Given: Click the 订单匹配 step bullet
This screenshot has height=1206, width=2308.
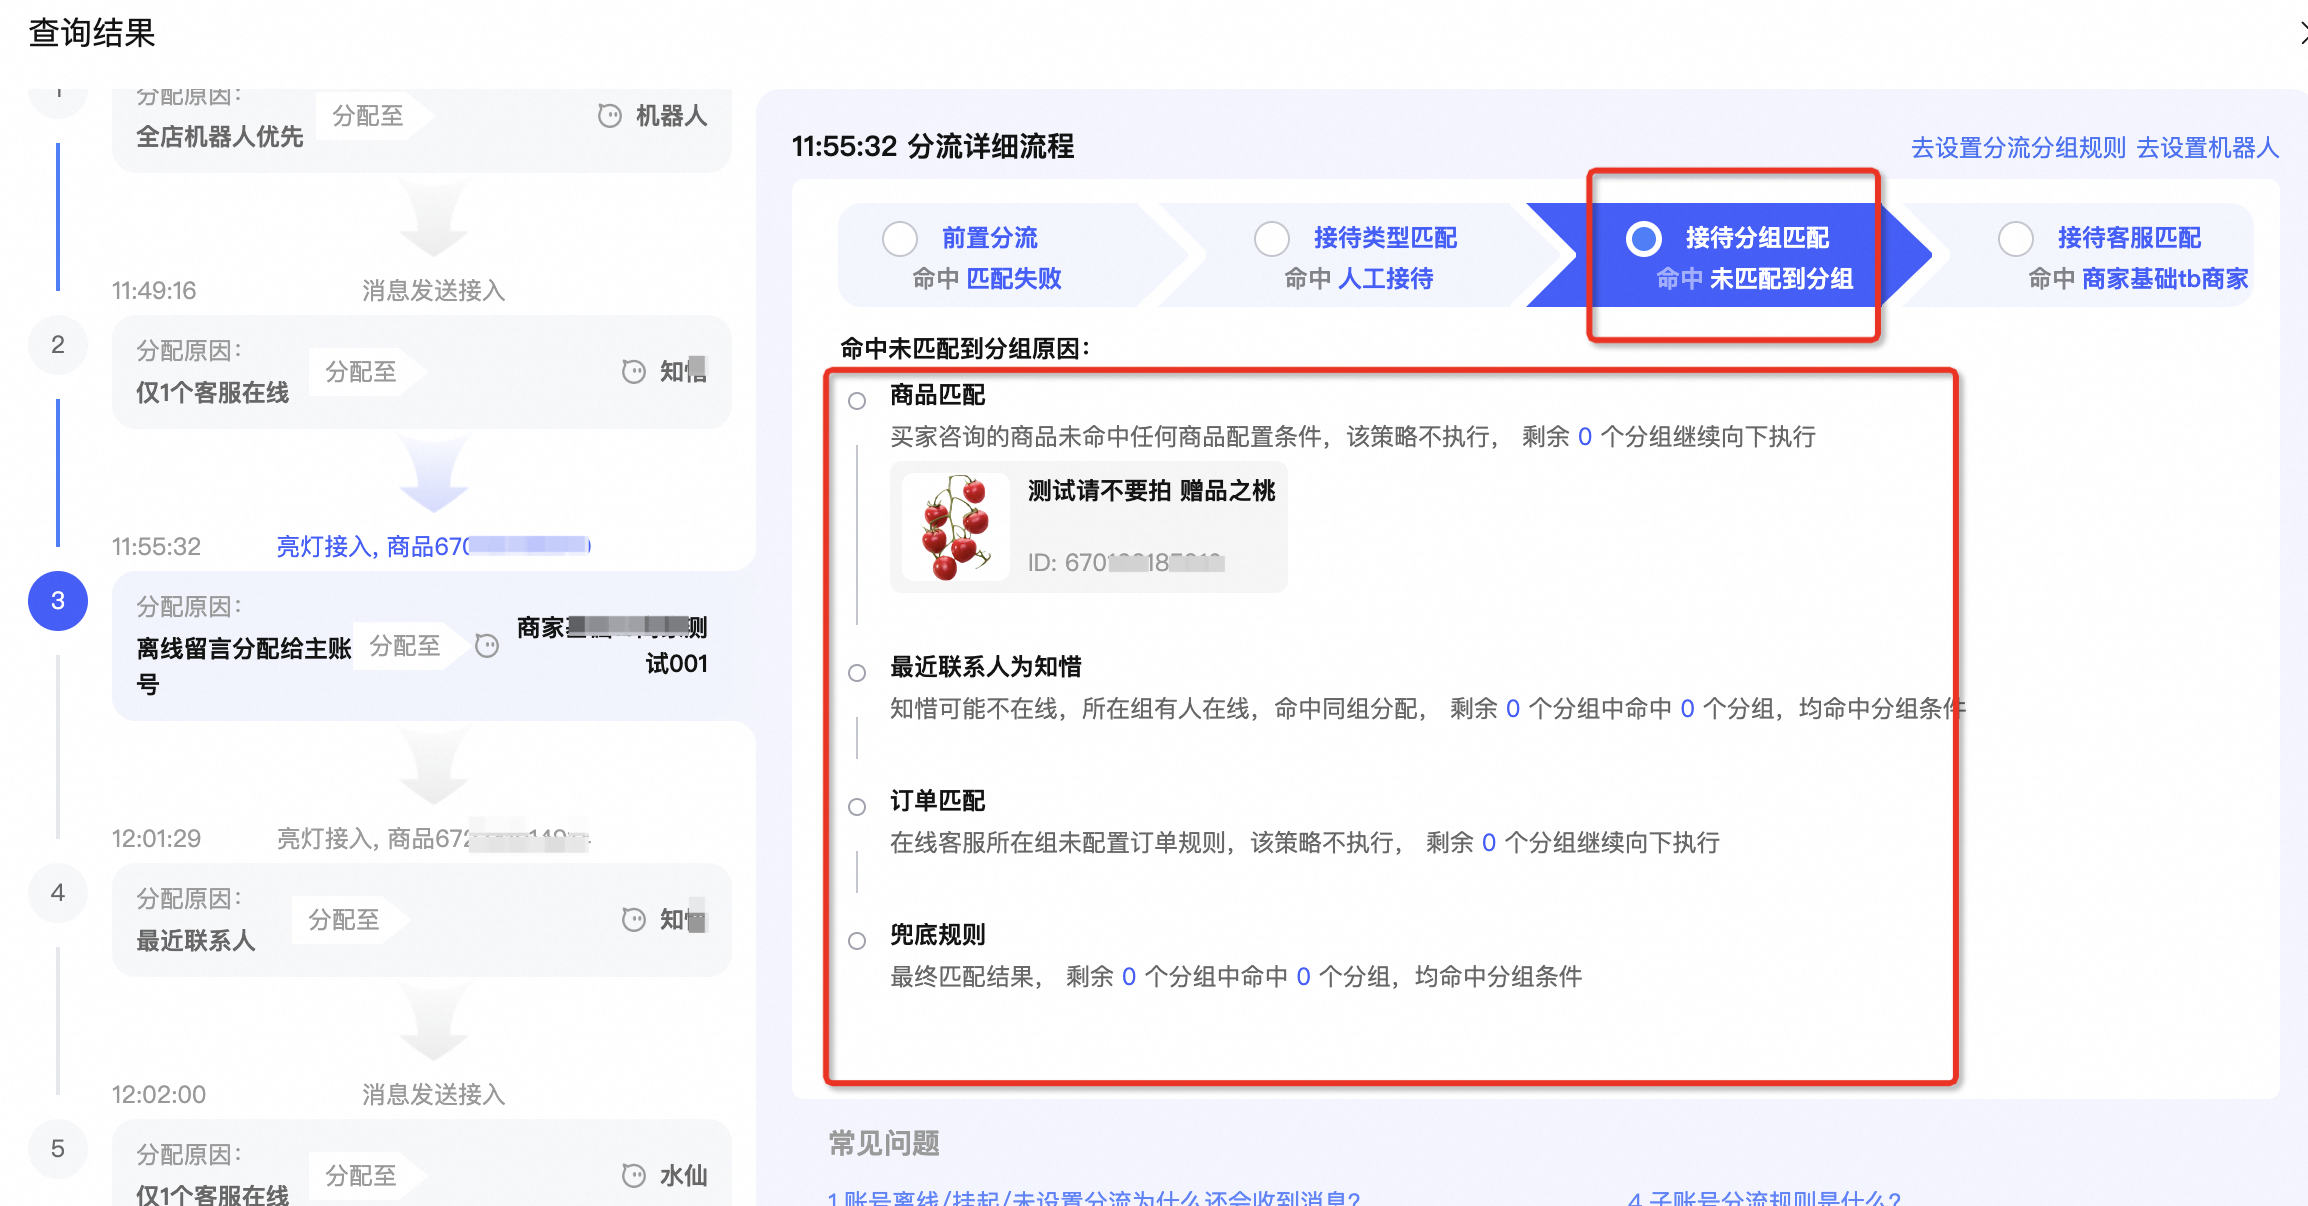Looking at the screenshot, I should [x=856, y=807].
